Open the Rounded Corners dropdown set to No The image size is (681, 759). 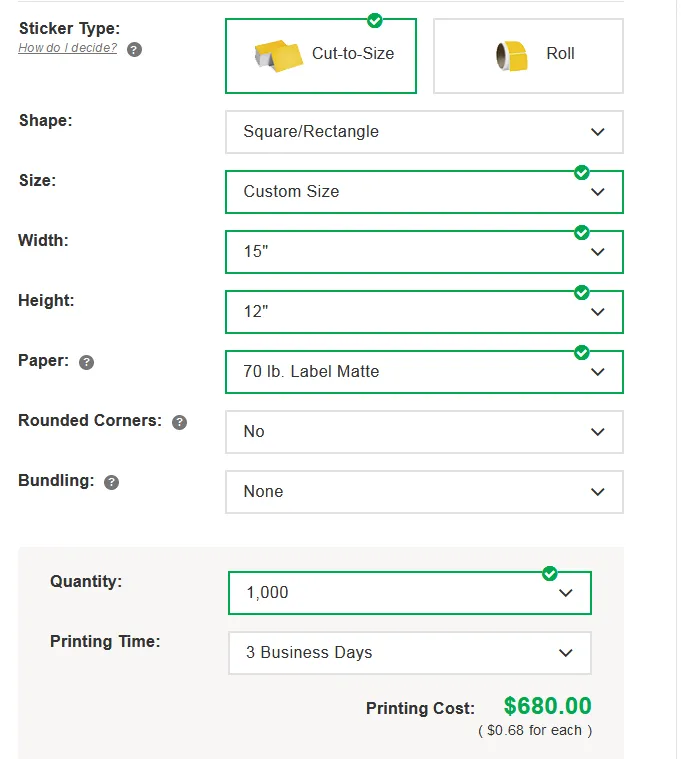pyautogui.click(x=424, y=432)
